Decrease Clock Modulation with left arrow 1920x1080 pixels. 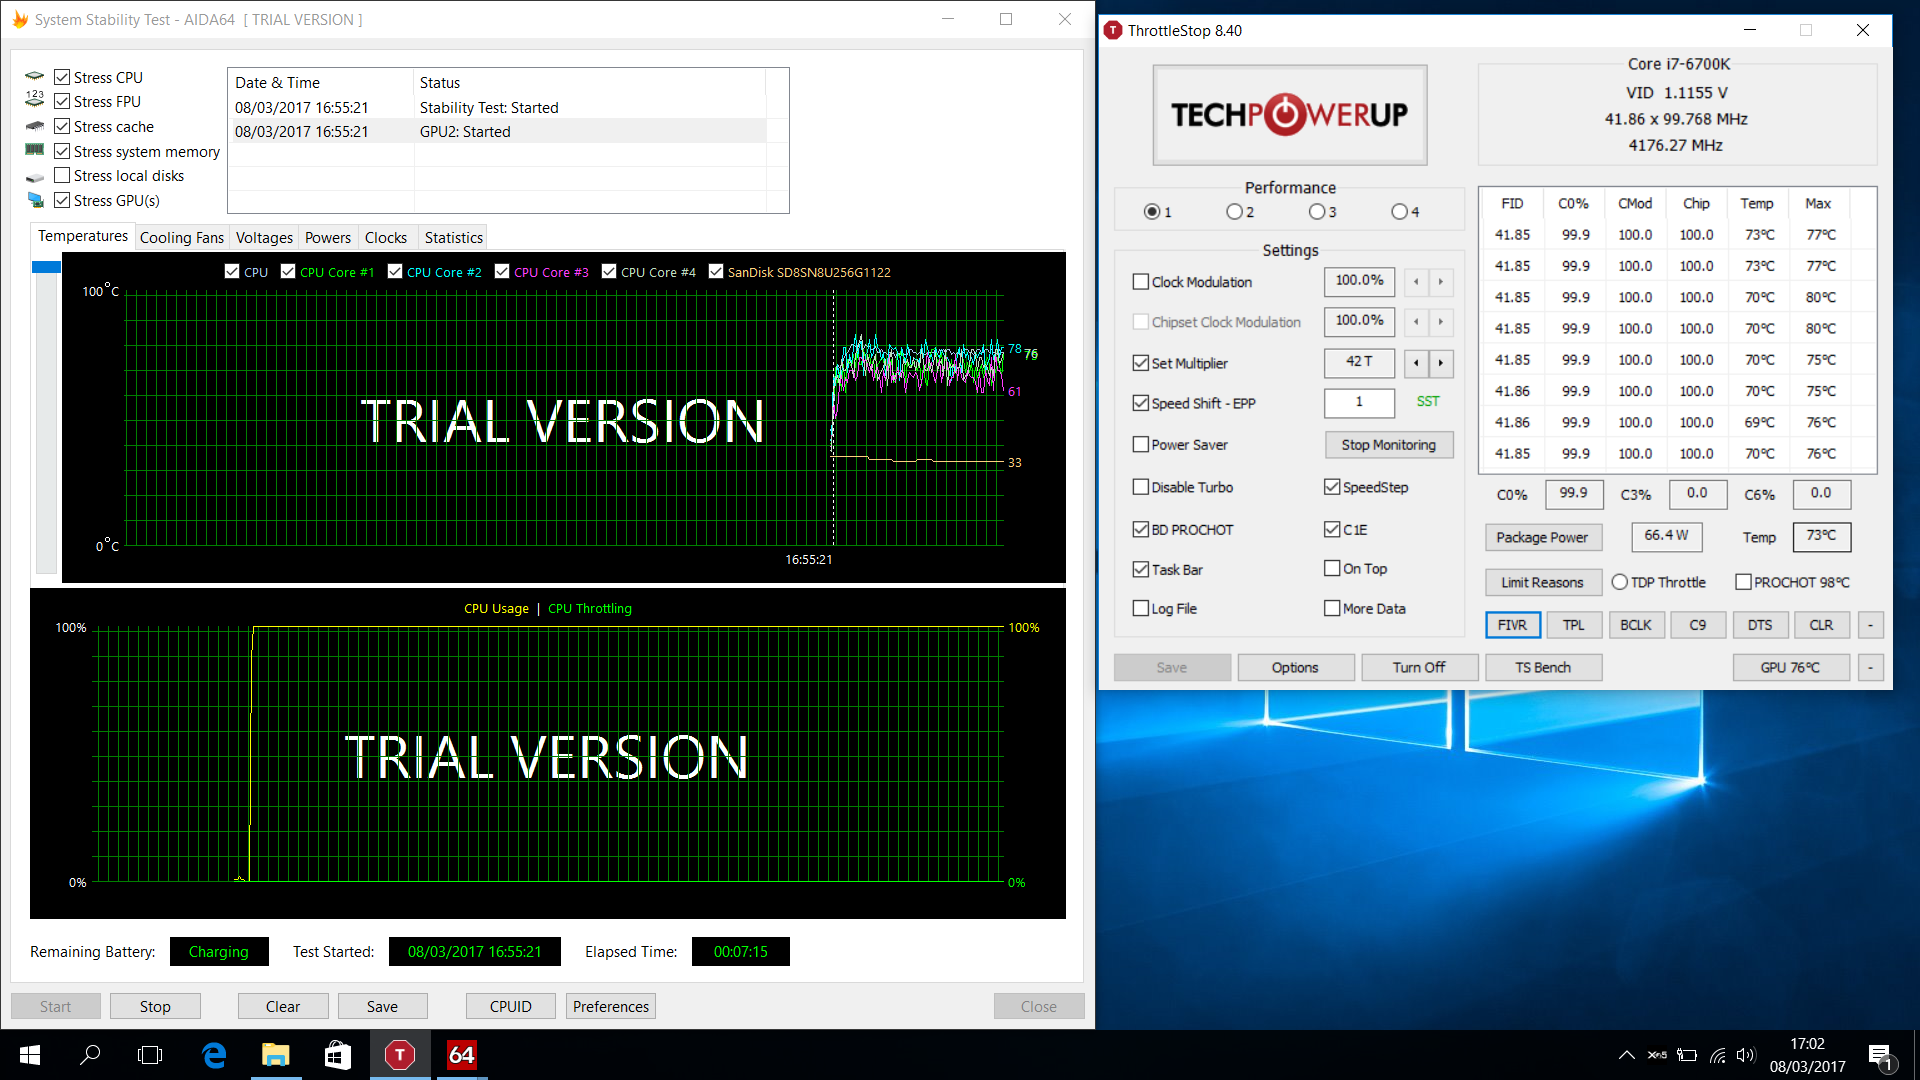point(1416,282)
